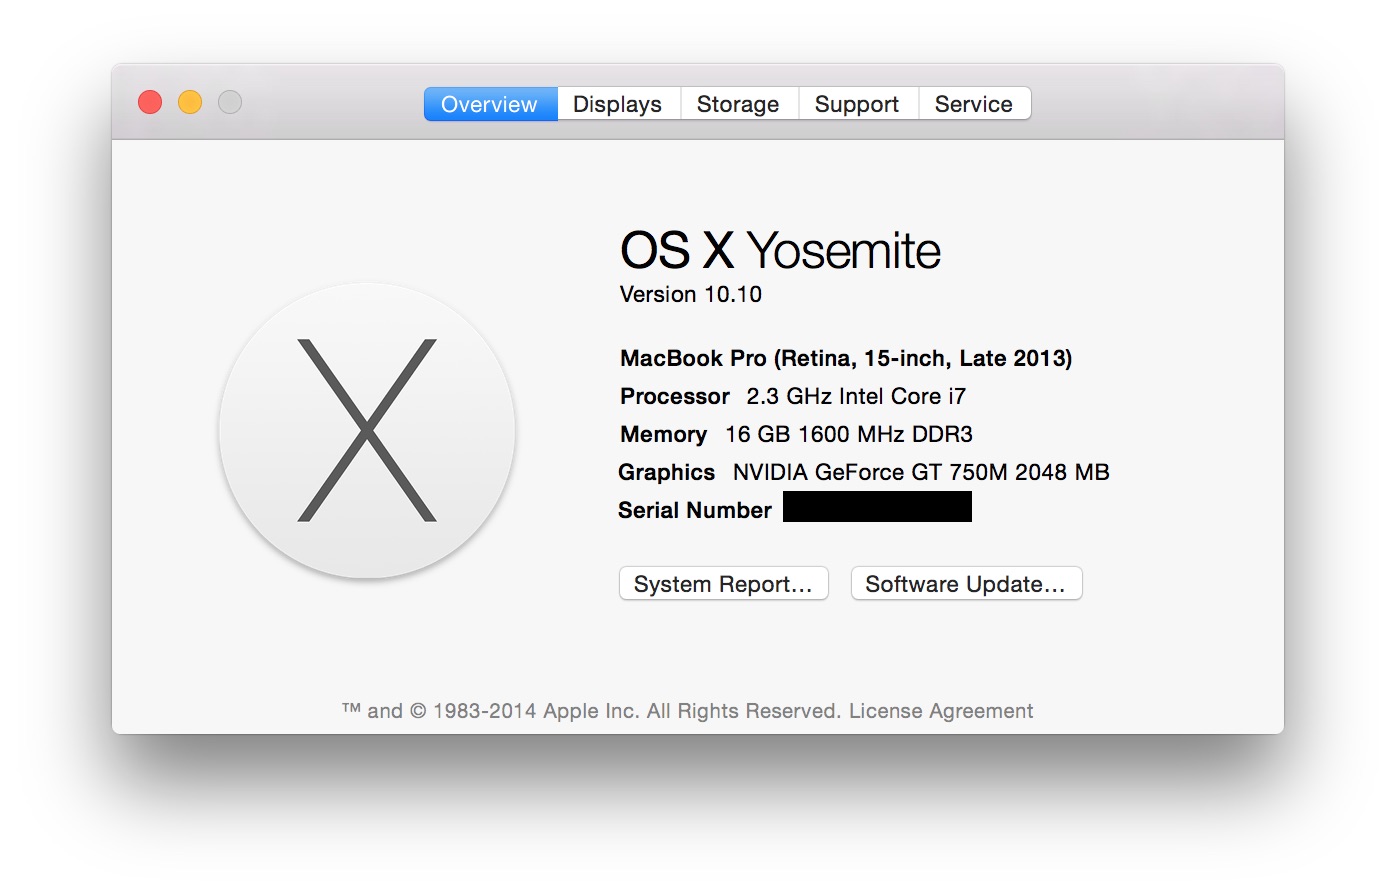Click the Processor label

pos(675,396)
